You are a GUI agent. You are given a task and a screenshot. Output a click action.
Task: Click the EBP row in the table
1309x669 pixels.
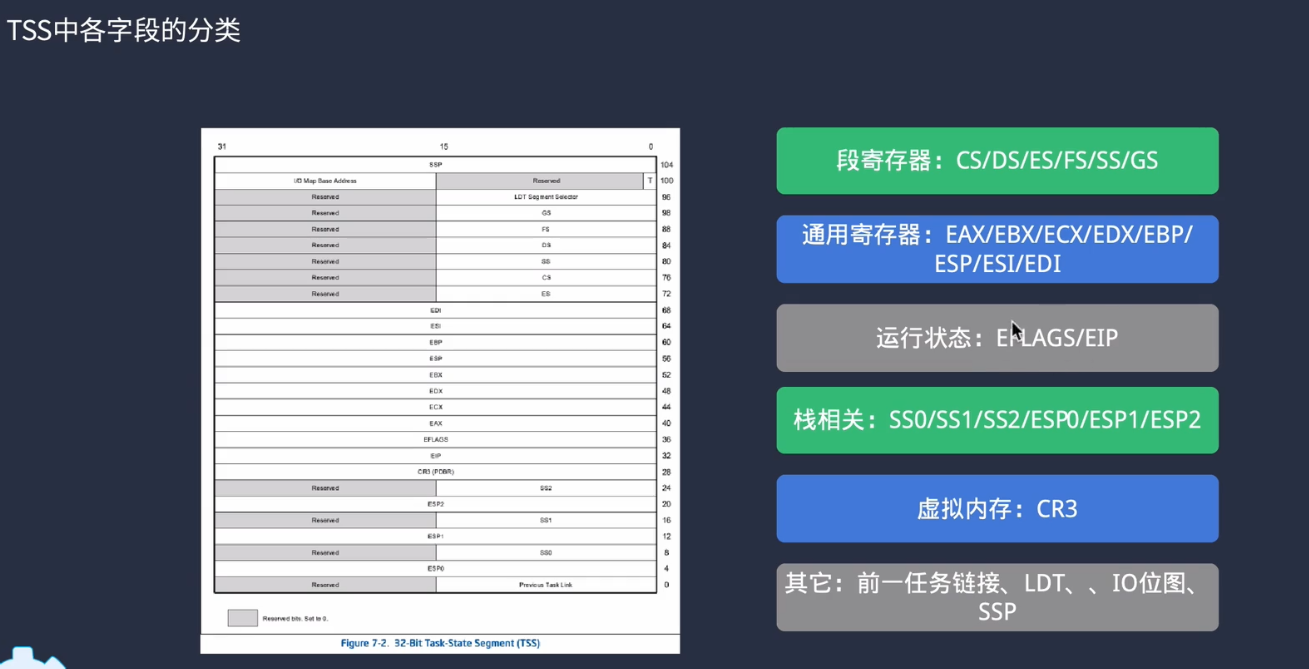point(435,342)
